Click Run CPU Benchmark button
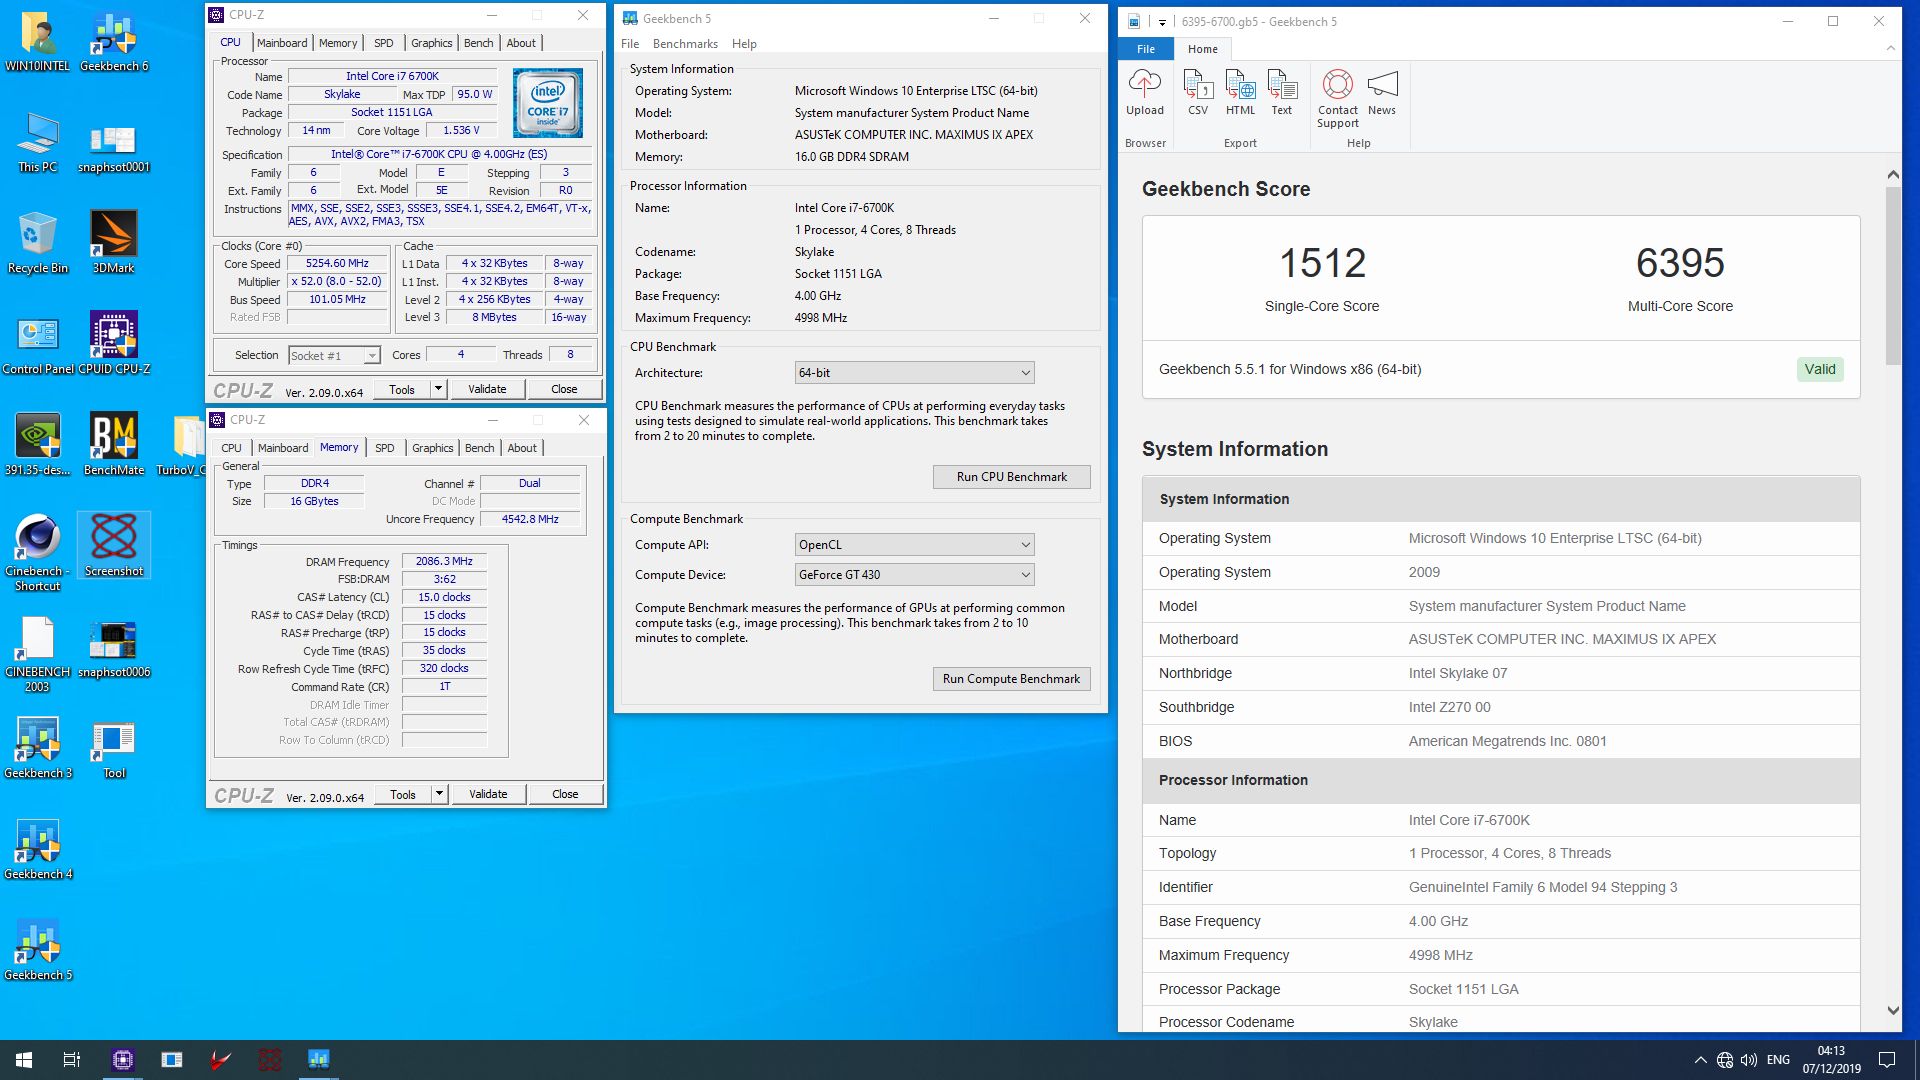 (x=1011, y=477)
